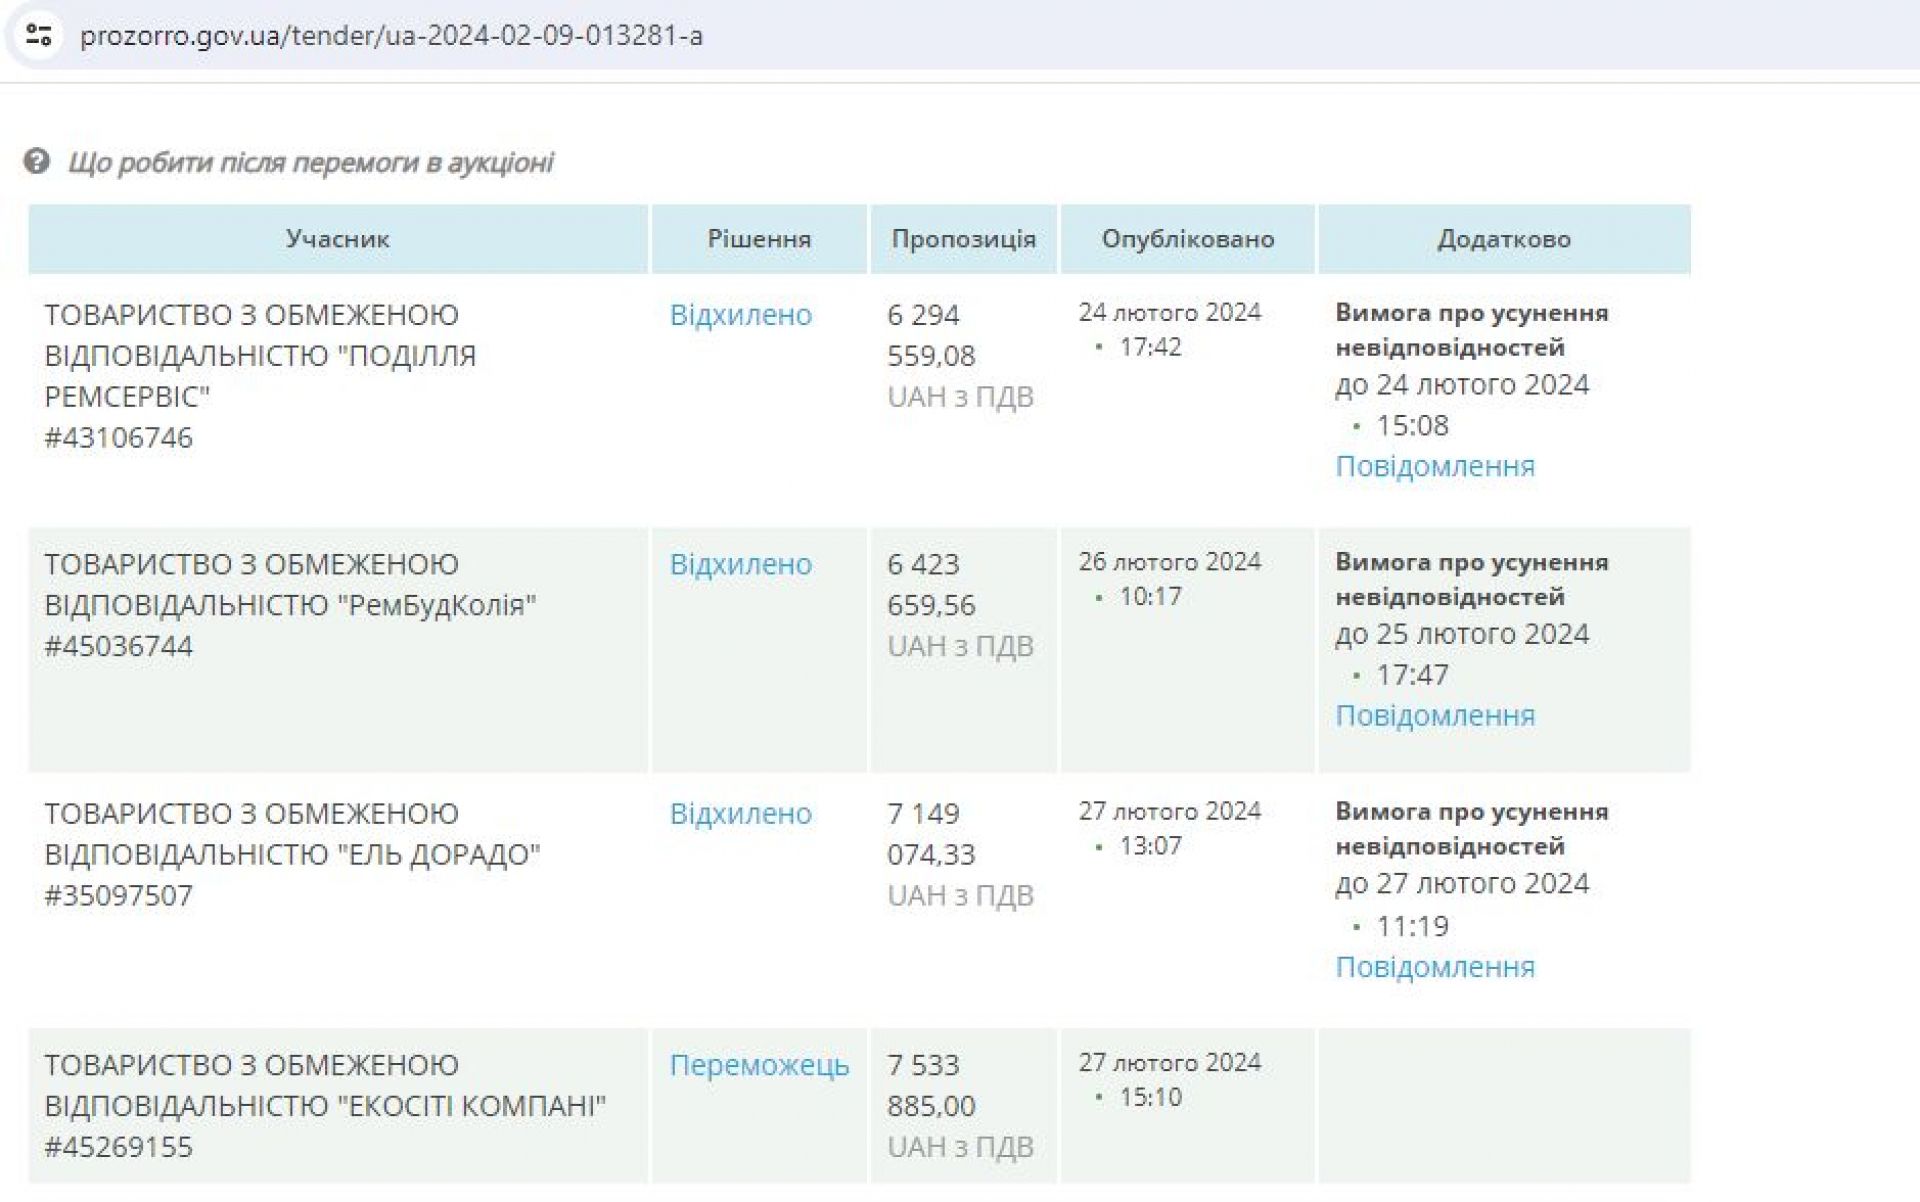Open 'Що робити після перемоги в аукціоні' link

point(310,162)
